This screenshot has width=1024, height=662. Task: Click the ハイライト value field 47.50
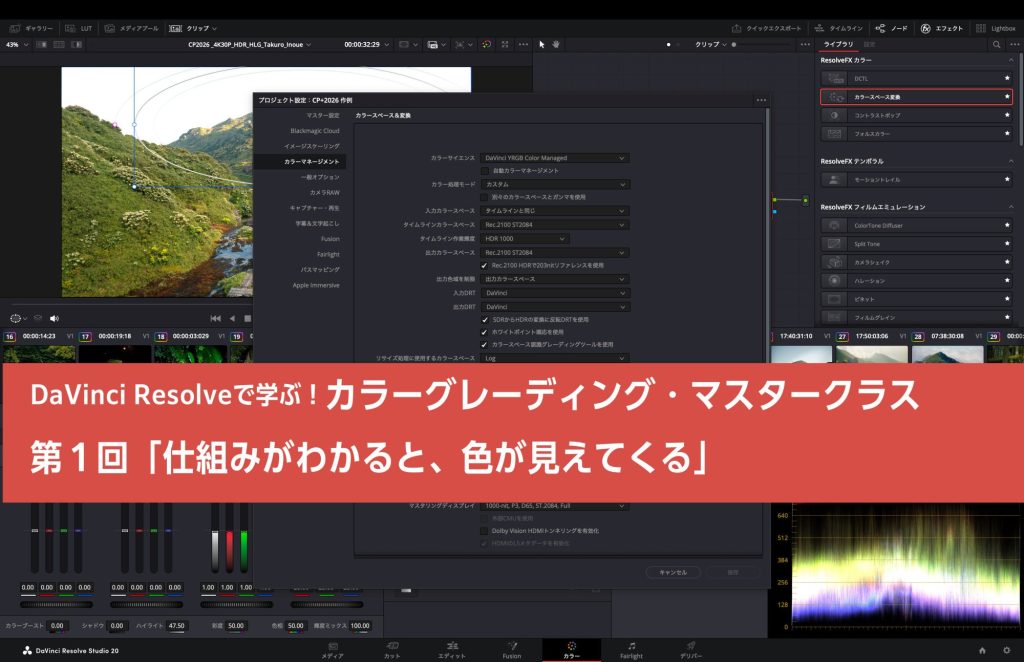click(x=177, y=625)
